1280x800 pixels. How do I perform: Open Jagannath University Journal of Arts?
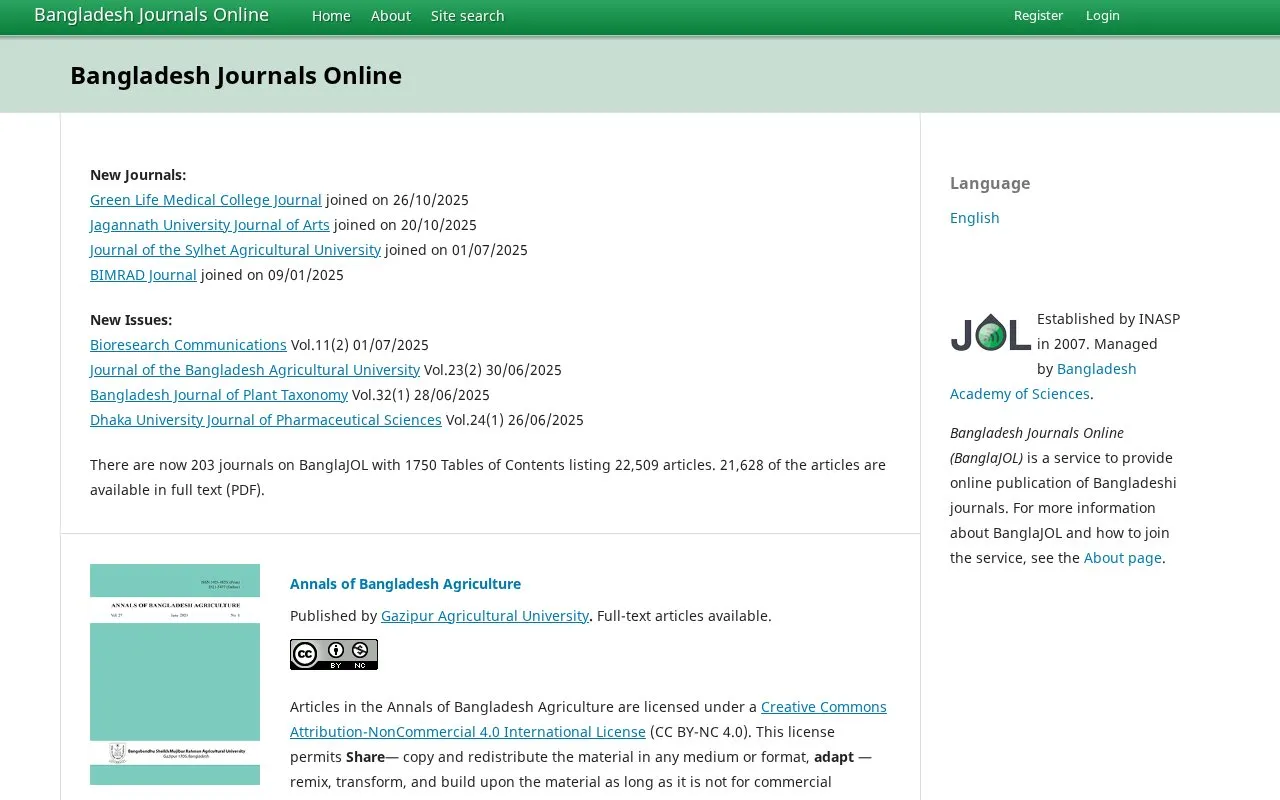point(210,225)
